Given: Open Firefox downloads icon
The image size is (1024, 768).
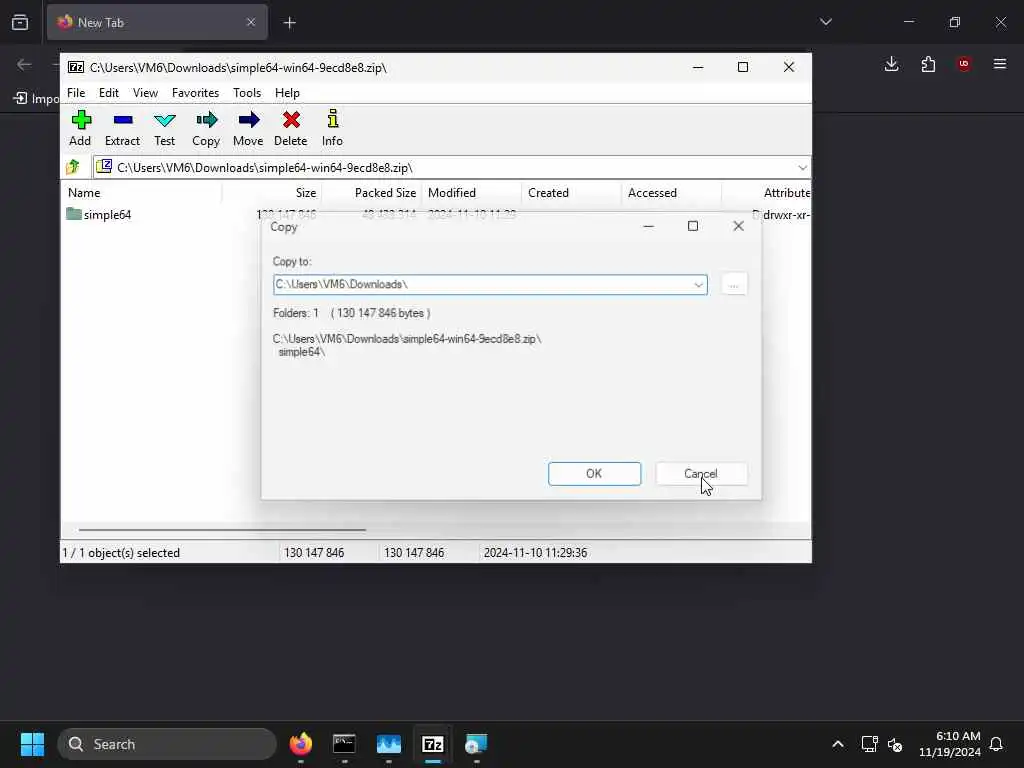Looking at the screenshot, I should click(x=891, y=64).
